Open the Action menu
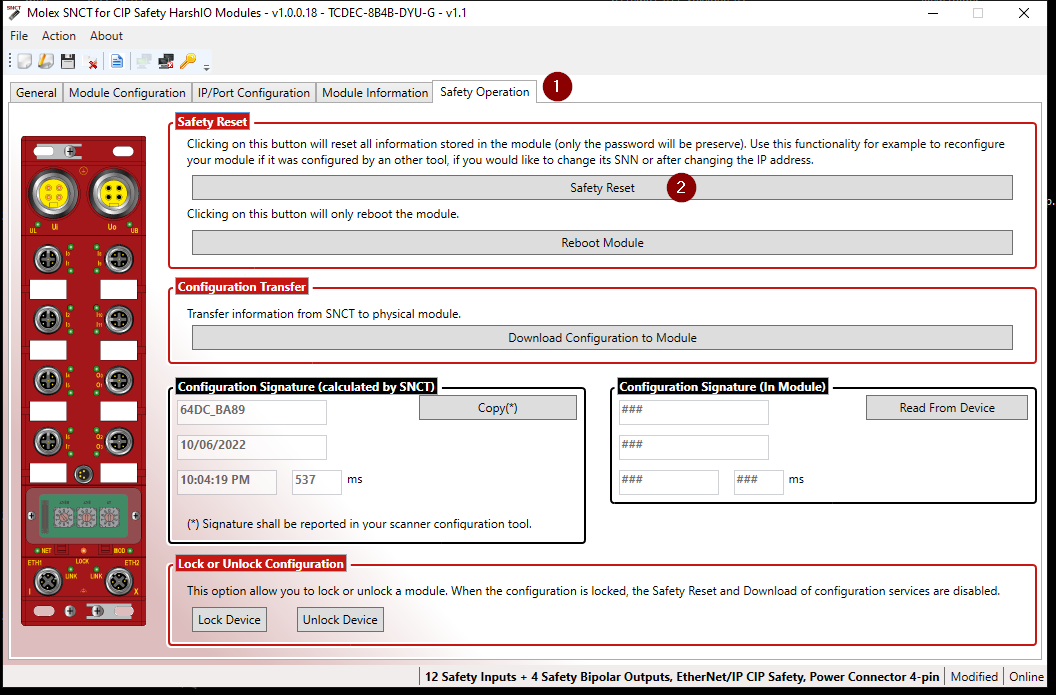The image size is (1056, 695). (x=59, y=36)
